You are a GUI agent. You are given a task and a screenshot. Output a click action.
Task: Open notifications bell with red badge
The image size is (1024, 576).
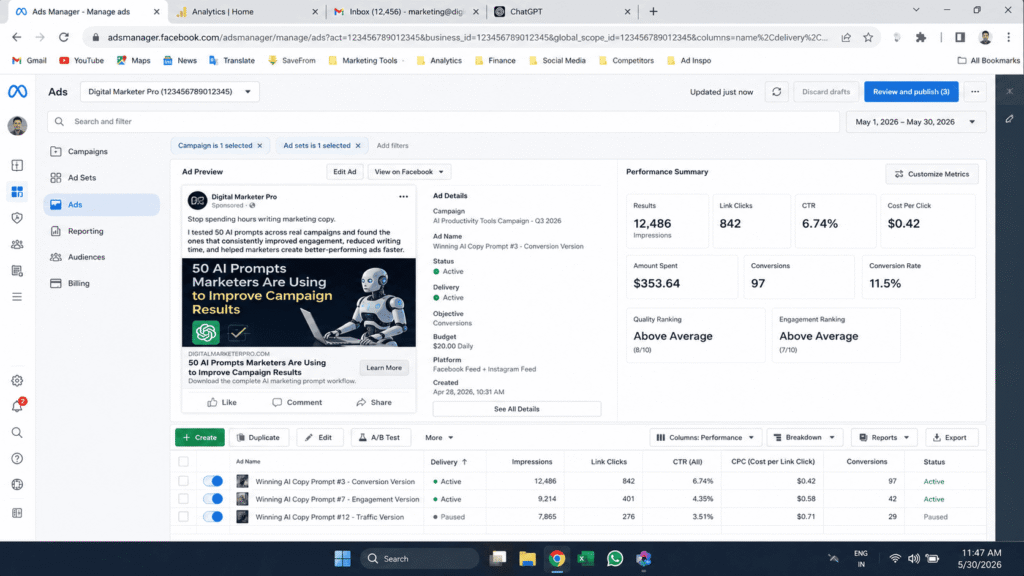[18, 406]
